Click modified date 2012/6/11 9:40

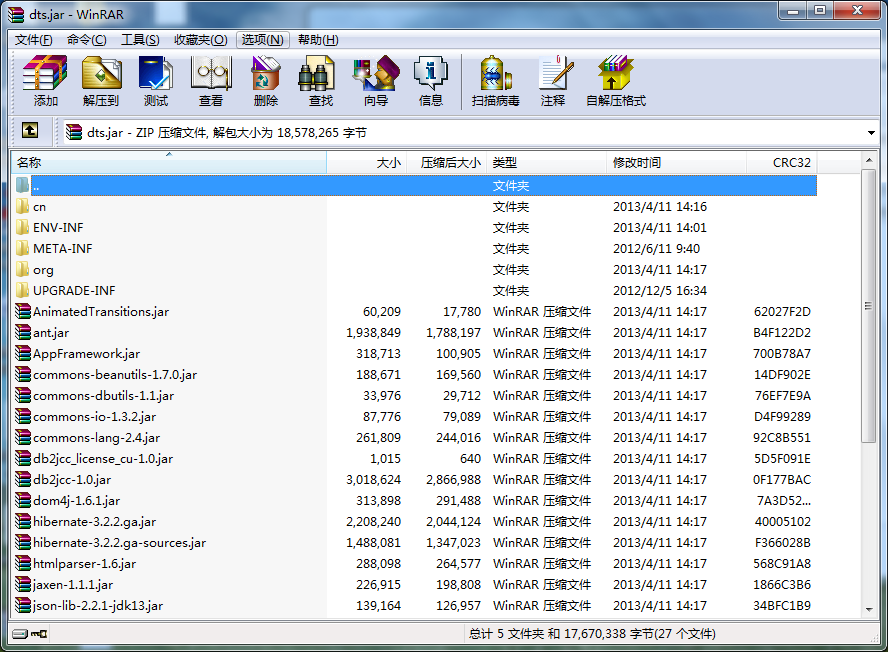pos(656,248)
